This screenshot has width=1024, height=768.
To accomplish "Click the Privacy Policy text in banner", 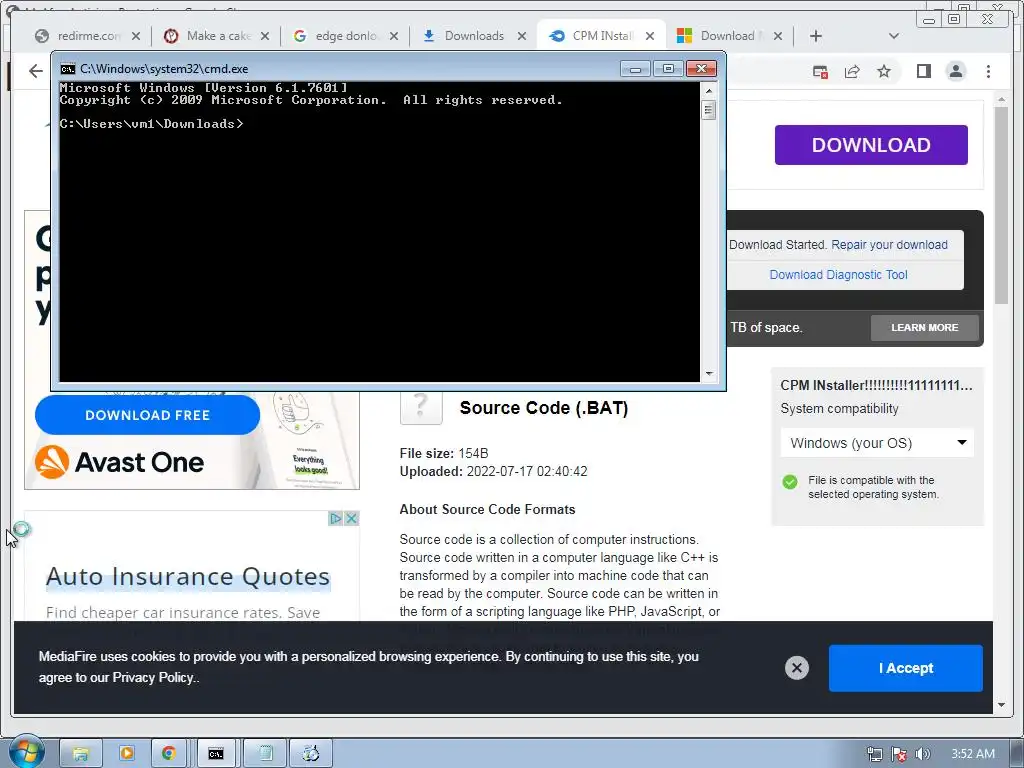I will (153, 678).
